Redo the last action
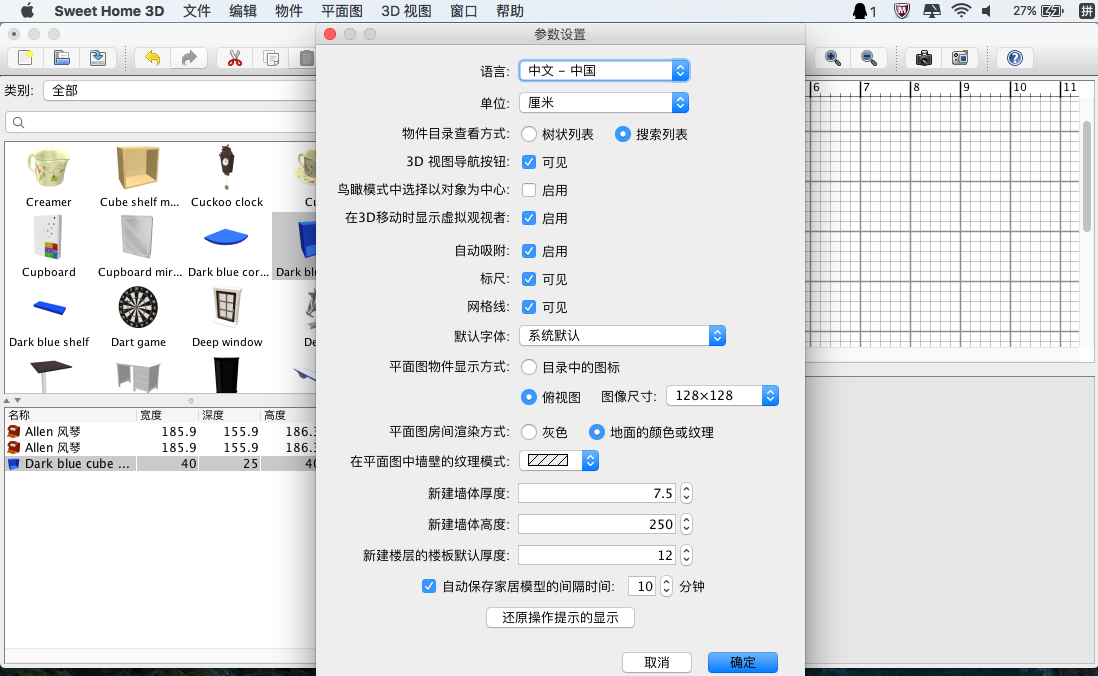The height and width of the screenshot is (676, 1098). [x=189, y=58]
